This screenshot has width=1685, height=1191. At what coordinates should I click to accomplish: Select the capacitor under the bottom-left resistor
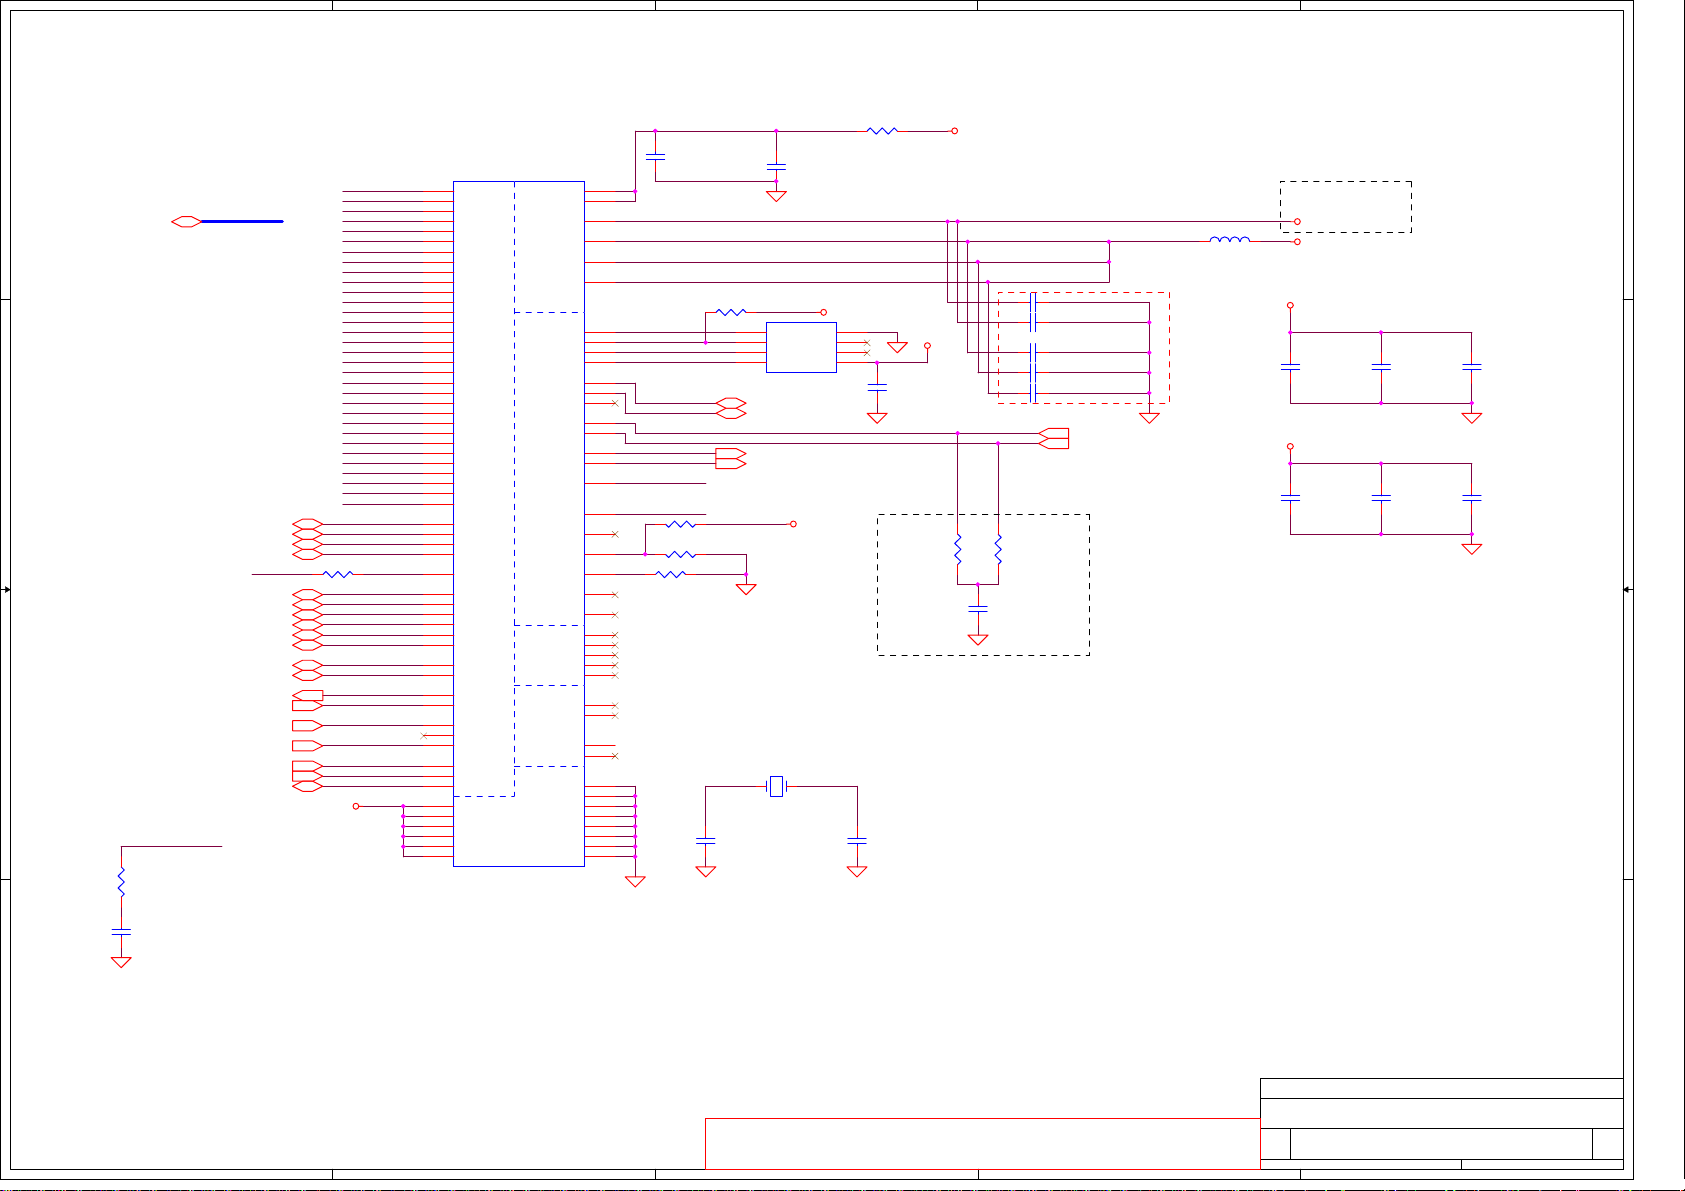pyautogui.click(x=121, y=932)
